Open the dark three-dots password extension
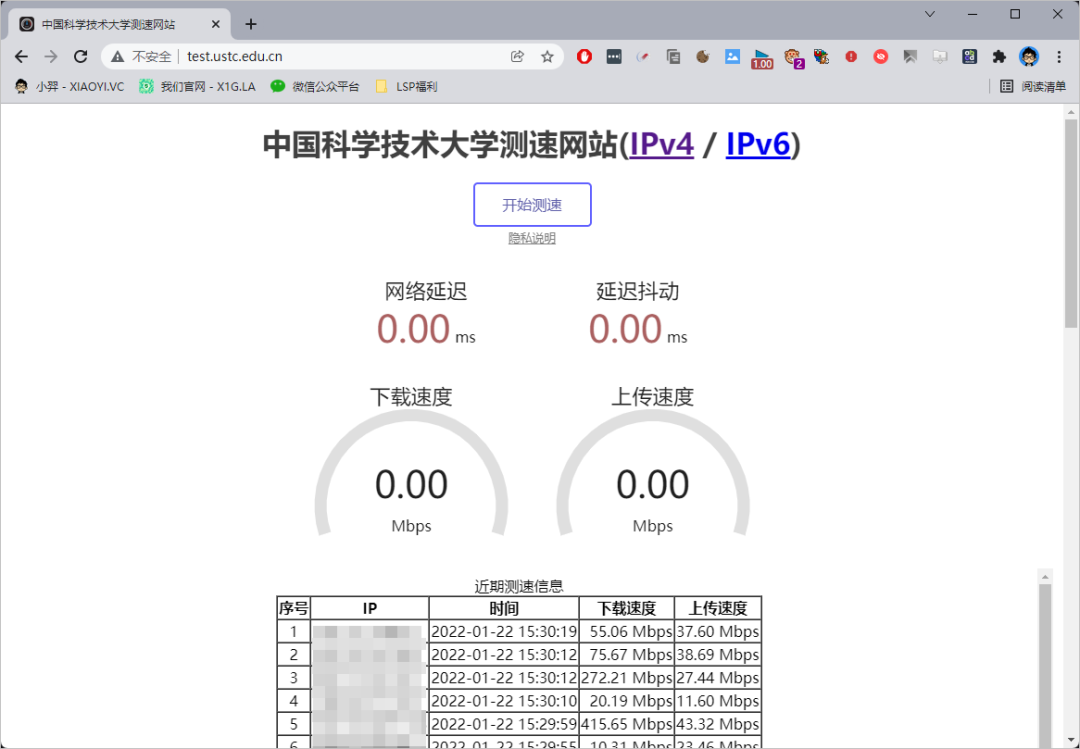1080x749 pixels. (614, 57)
